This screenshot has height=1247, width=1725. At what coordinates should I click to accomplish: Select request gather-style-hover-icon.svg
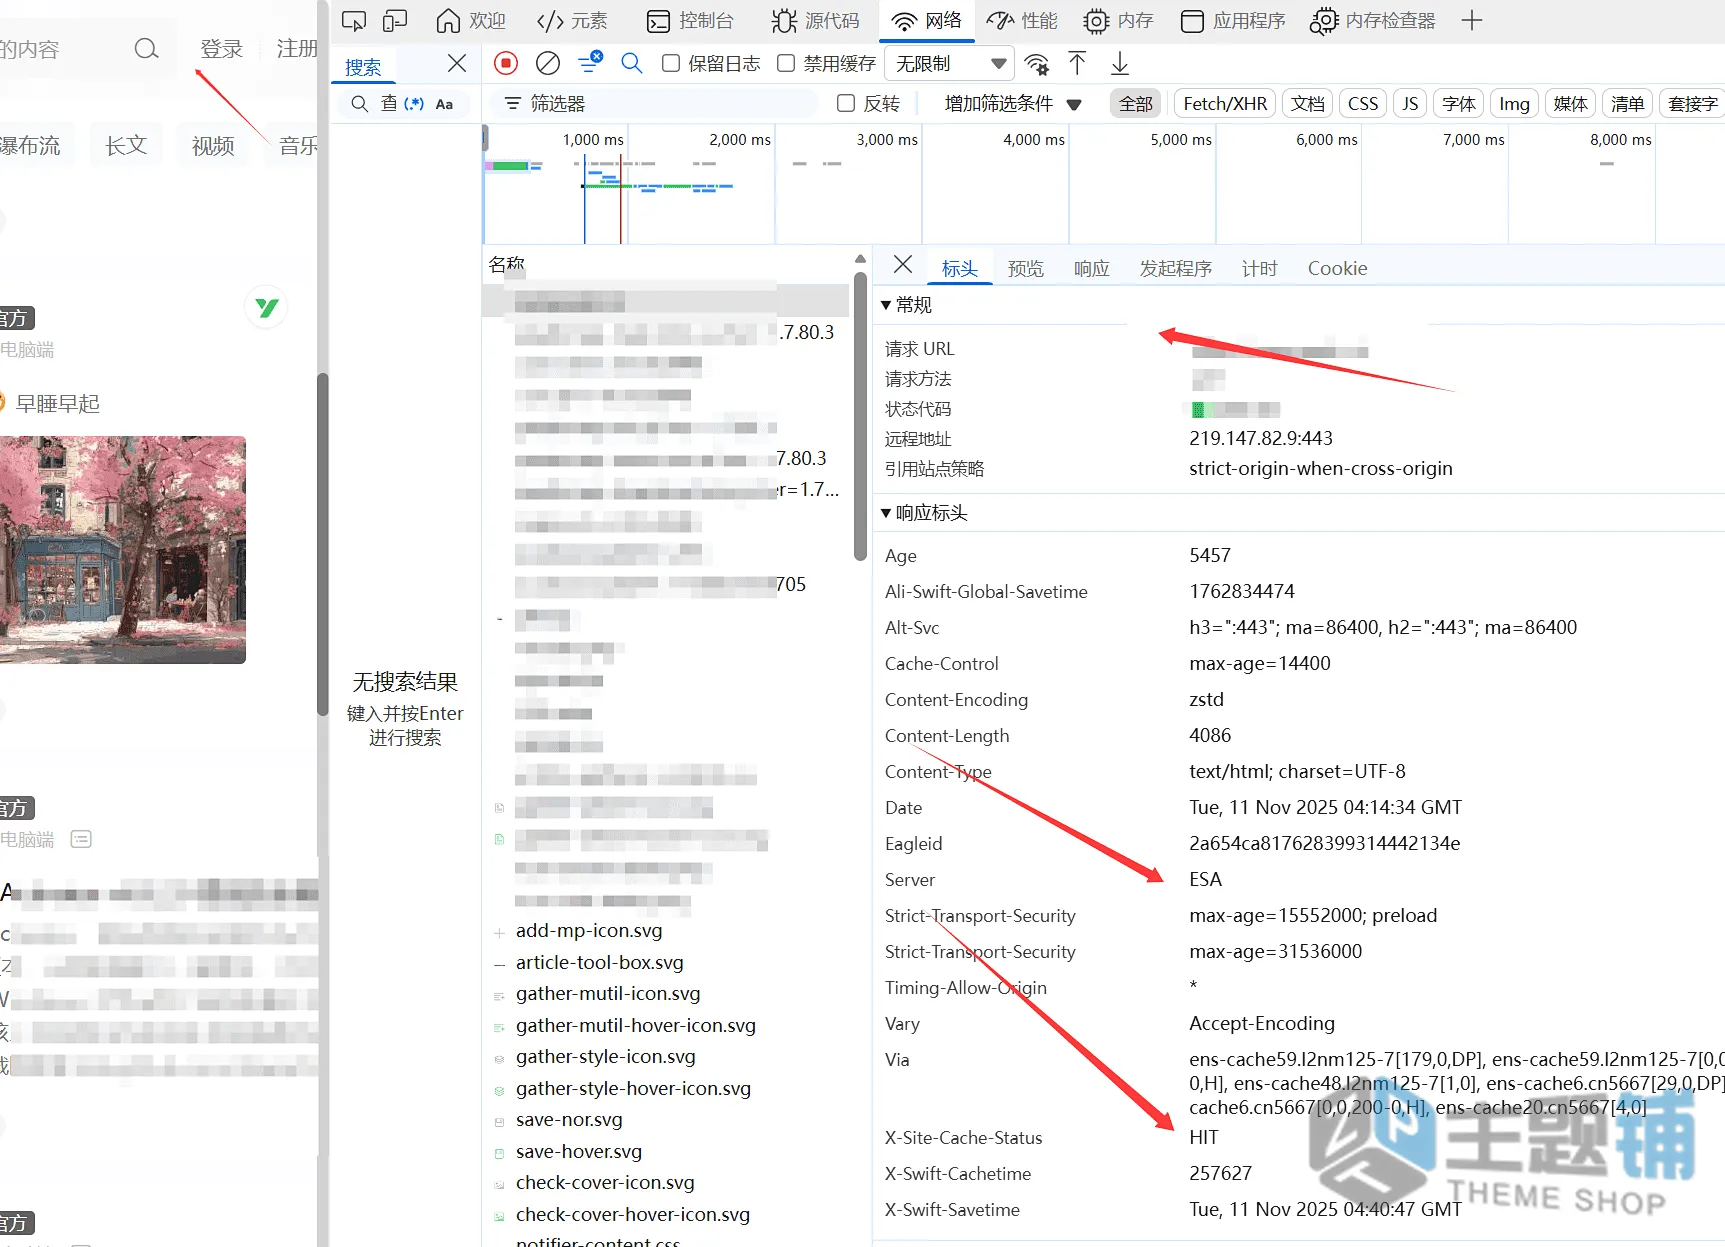pyautogui.click(x=633, y=1089)
